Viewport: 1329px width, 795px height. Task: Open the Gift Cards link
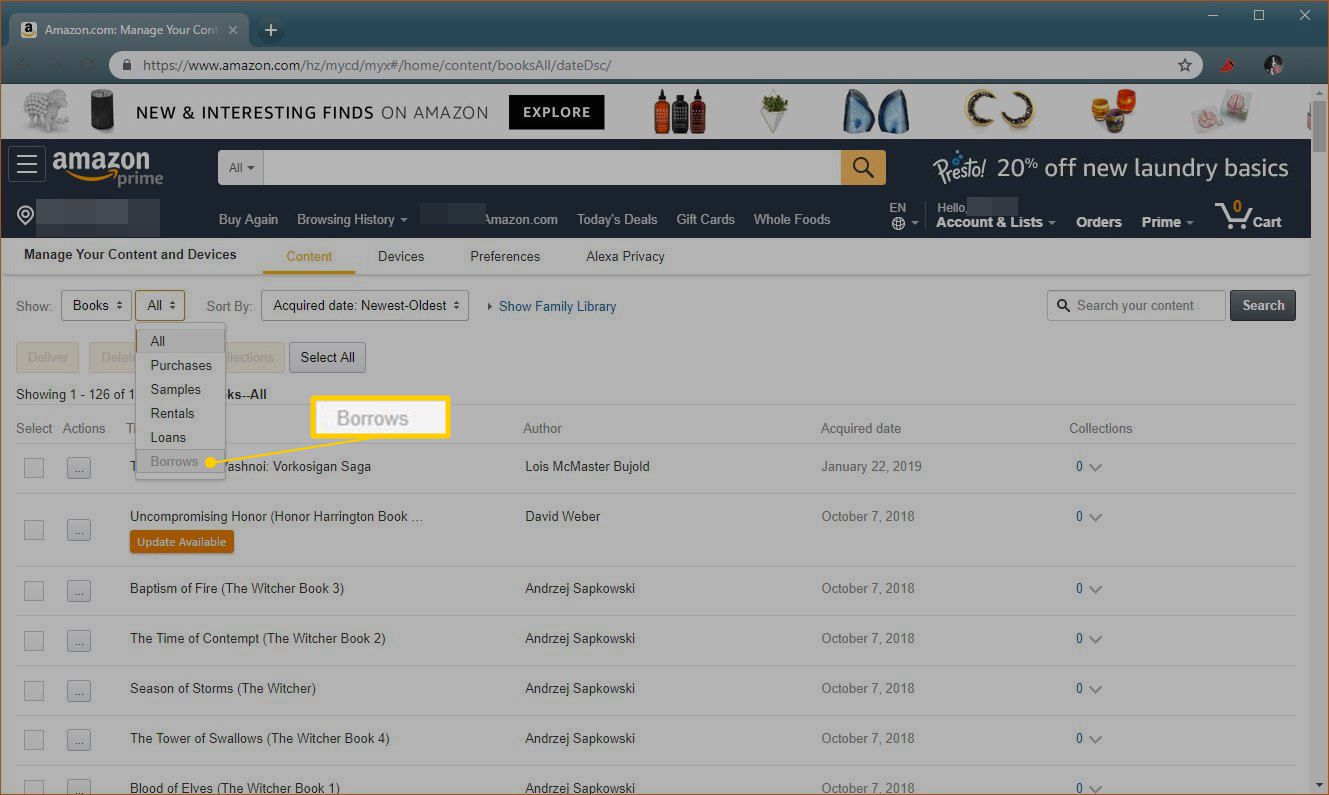point(705,219)
